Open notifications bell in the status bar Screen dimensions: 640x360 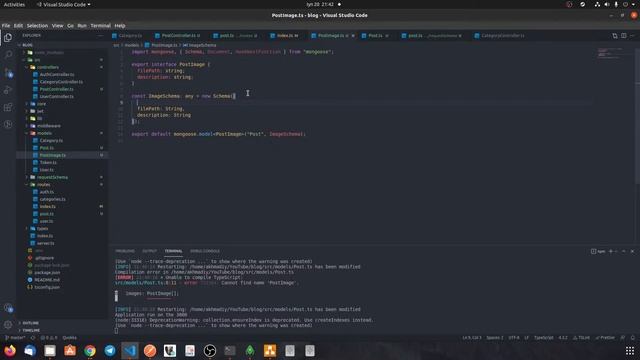[x=633, y=338]
